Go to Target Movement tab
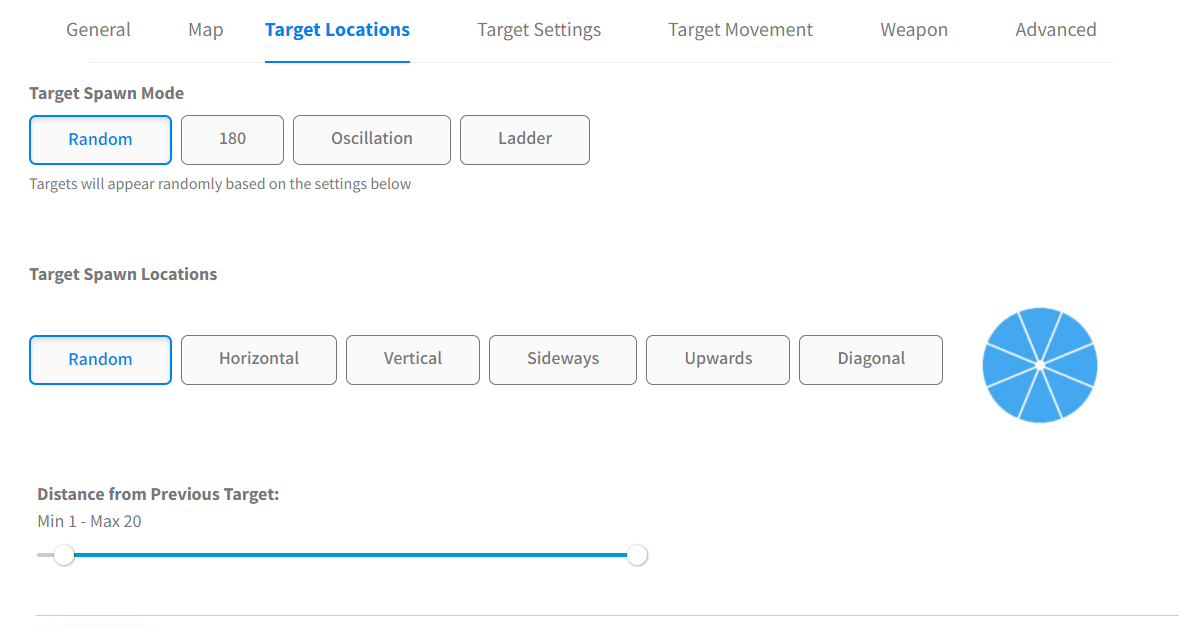This screenshot has width=1188, height=627. 740,30
